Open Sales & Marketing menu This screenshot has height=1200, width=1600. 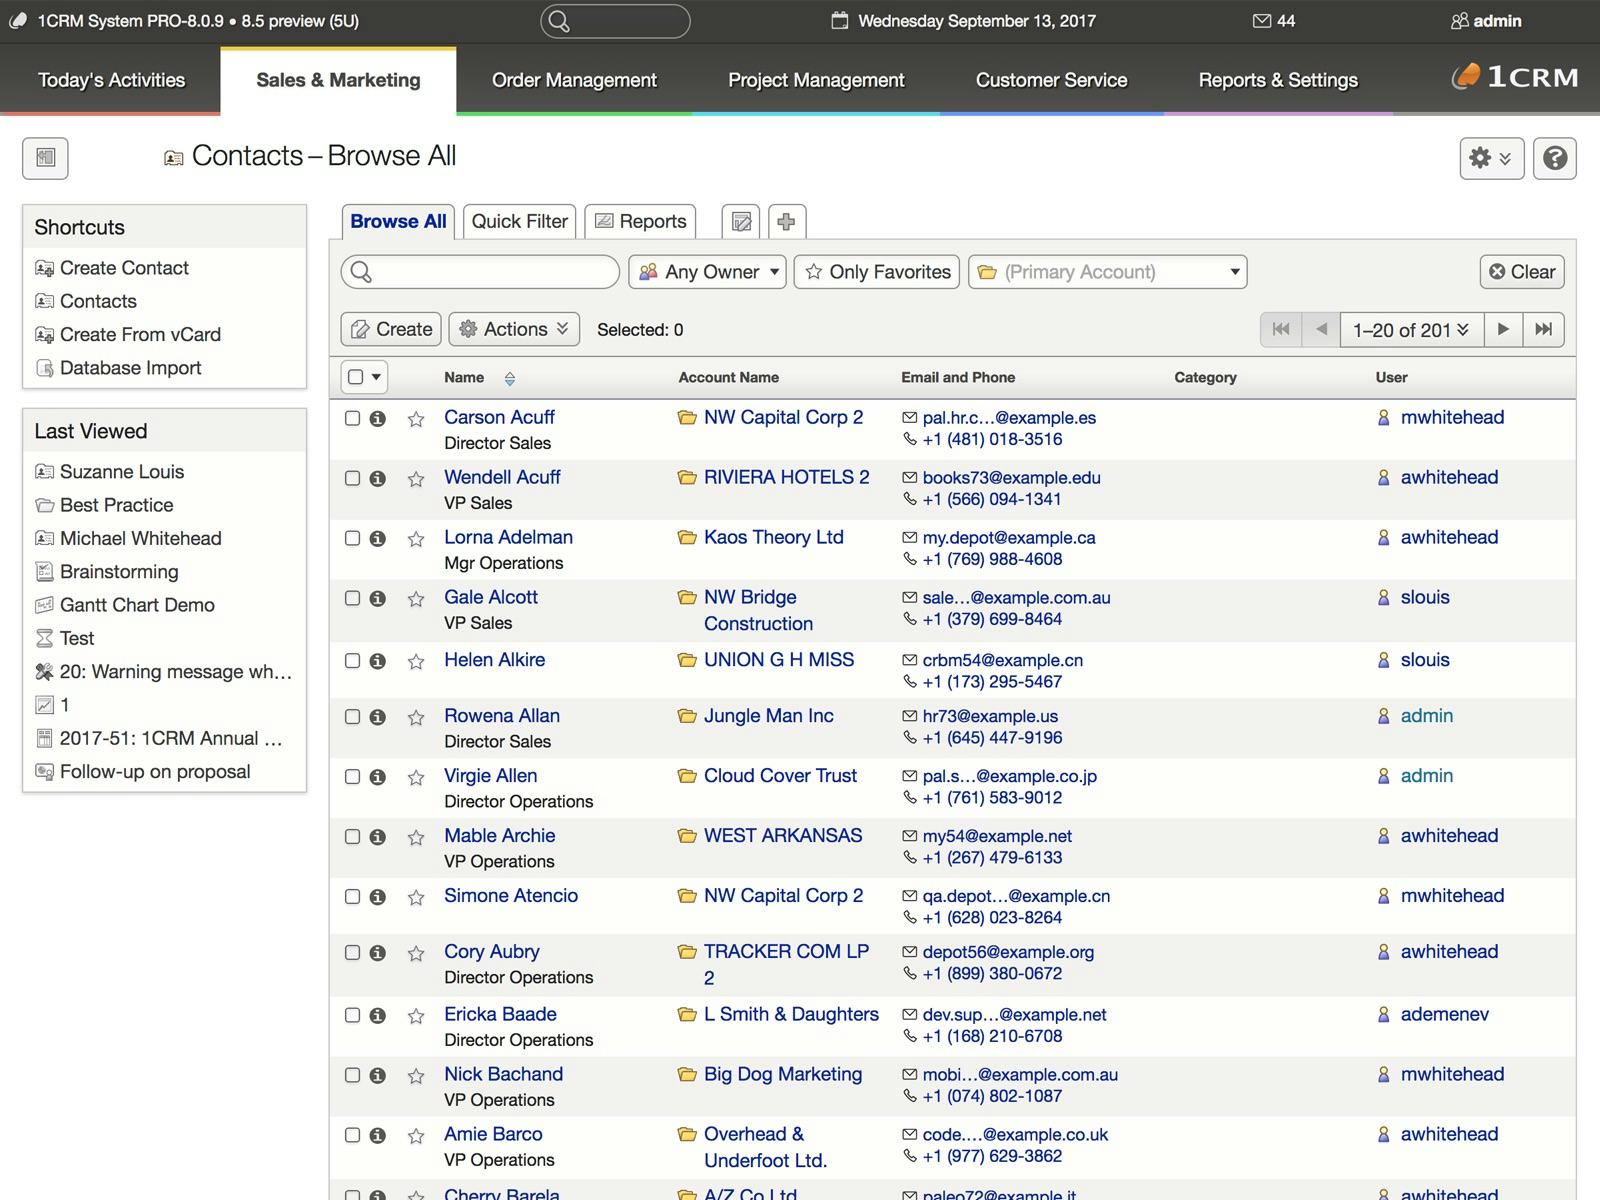338,80
